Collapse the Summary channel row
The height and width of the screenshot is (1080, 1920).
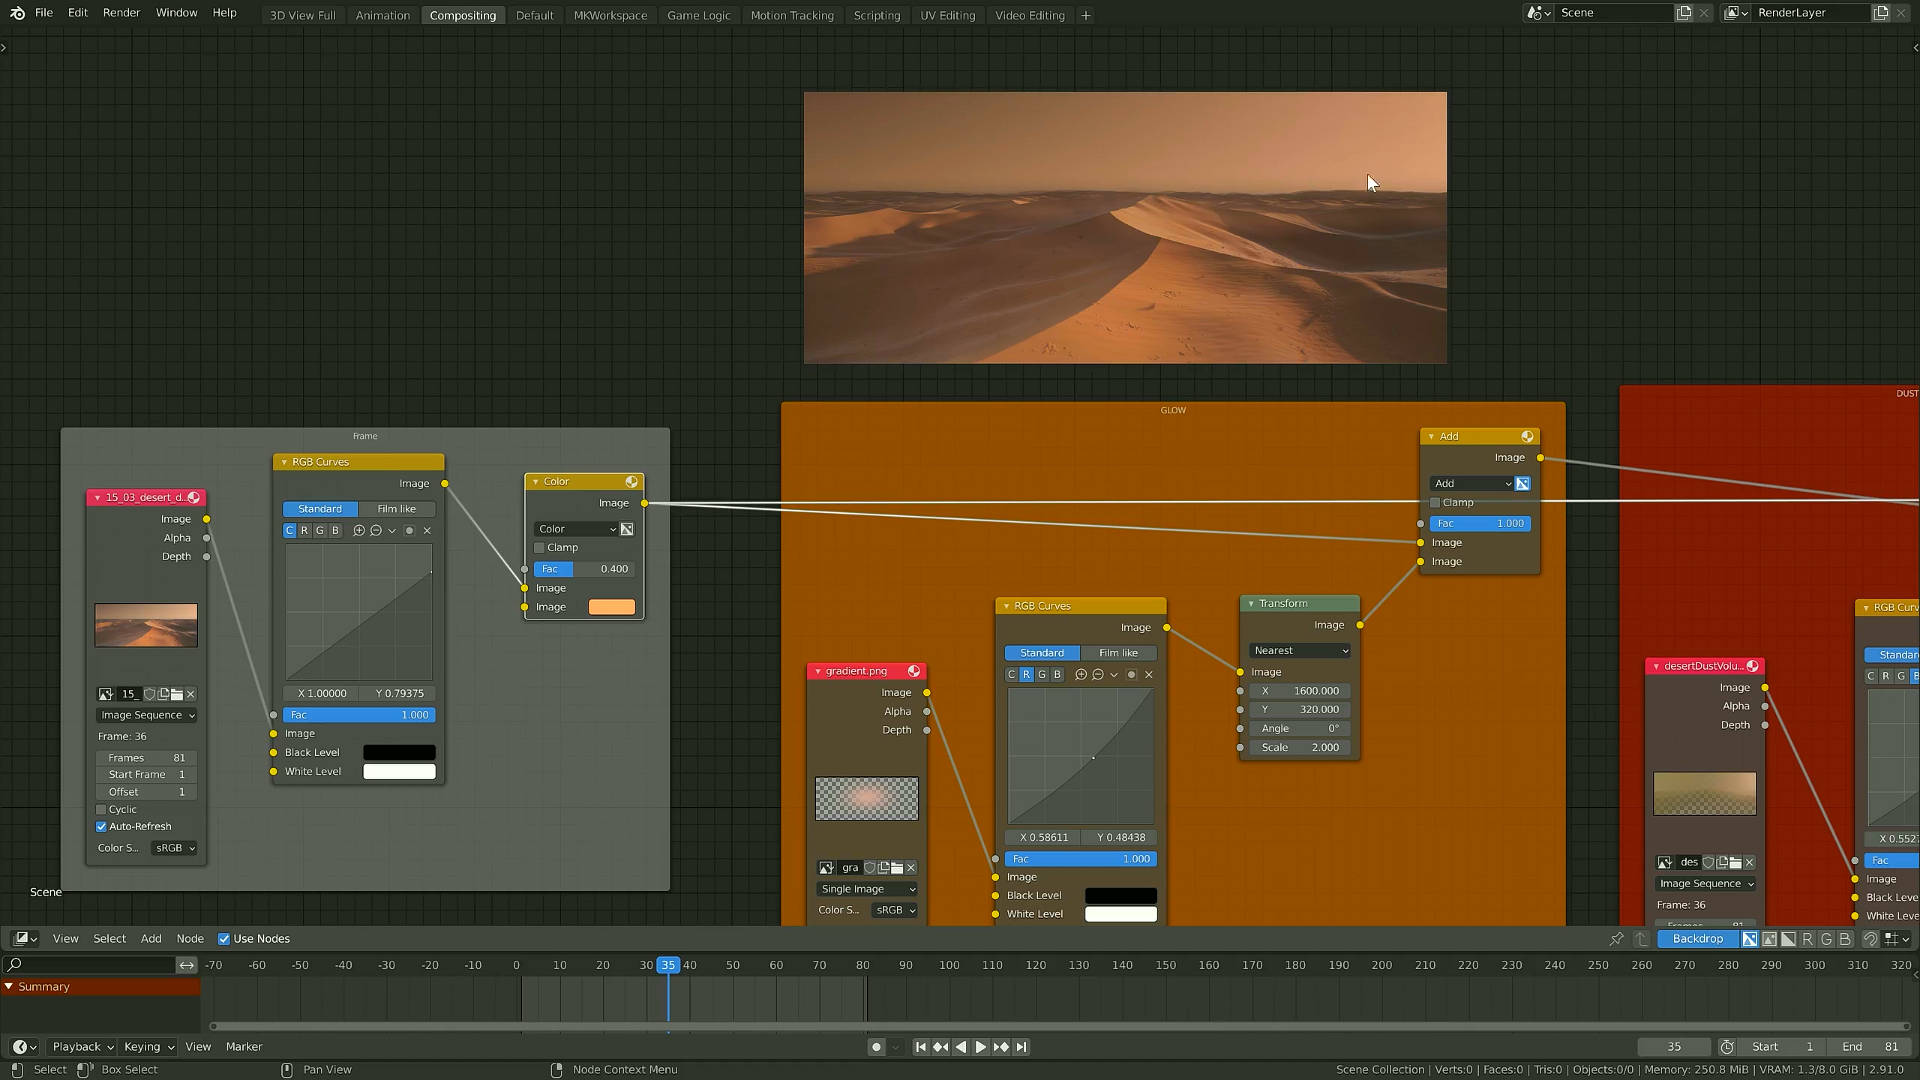(9, 987)
